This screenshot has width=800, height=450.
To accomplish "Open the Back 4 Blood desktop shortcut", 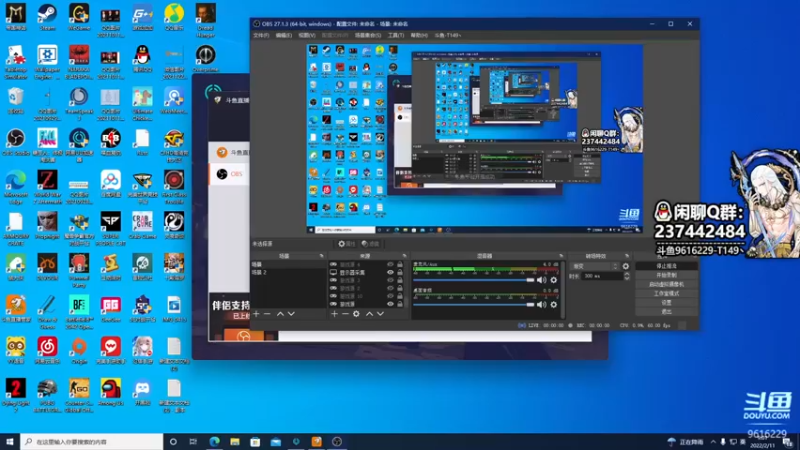I will (110, 143).
